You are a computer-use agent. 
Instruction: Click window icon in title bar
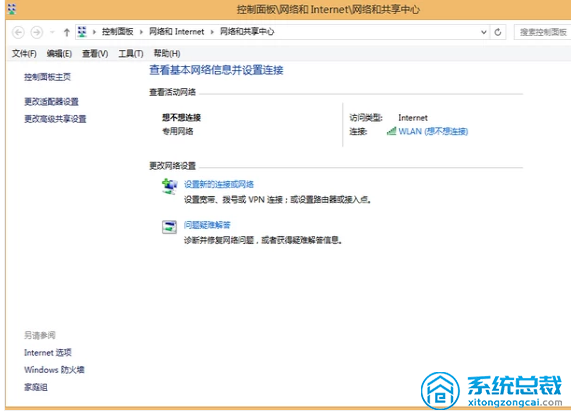[12, 9]
